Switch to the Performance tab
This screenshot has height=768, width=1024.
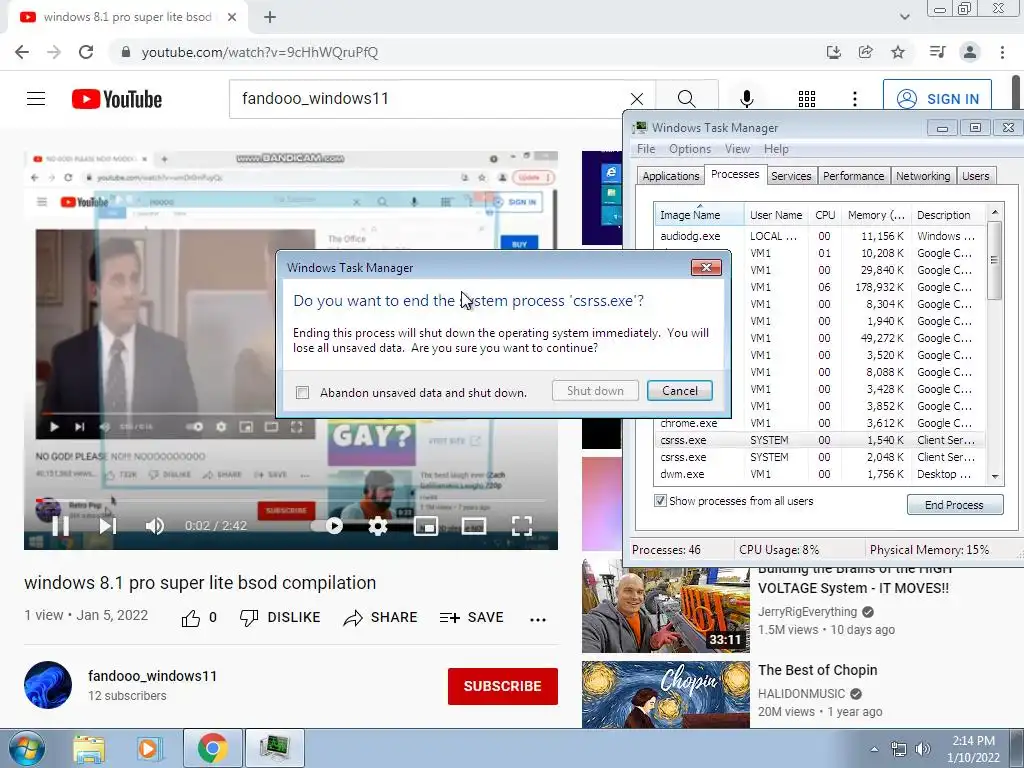point(854,176)
